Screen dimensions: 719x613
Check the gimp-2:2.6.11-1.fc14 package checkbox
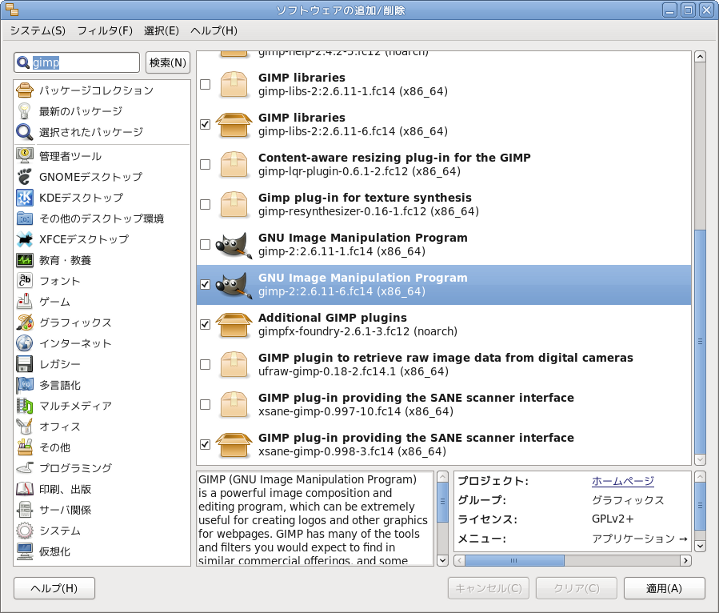click(x=205, y=244)
